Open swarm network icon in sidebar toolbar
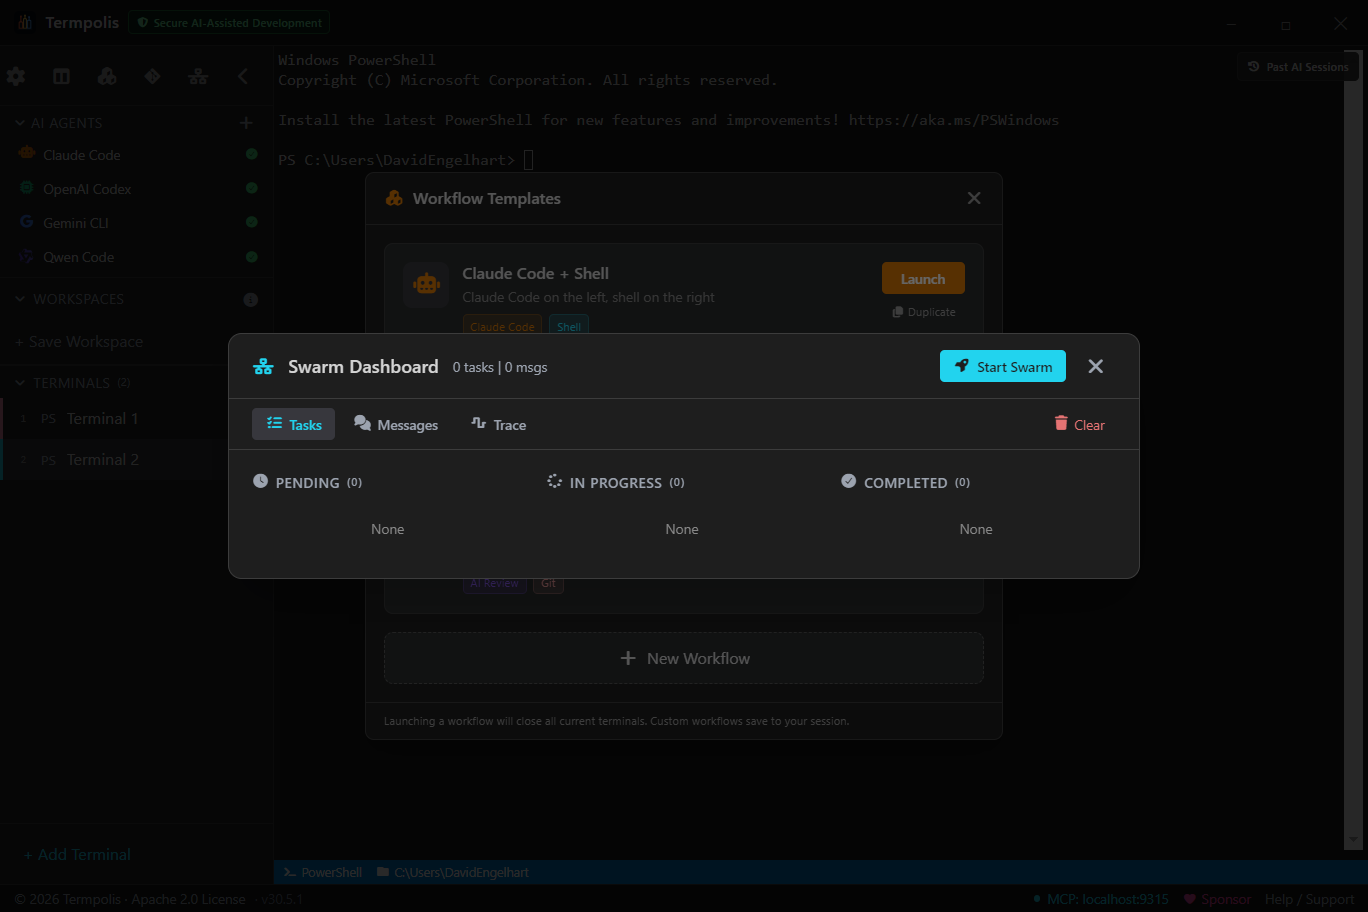This screenshot has height=912, width=1368. click(198, 76)
